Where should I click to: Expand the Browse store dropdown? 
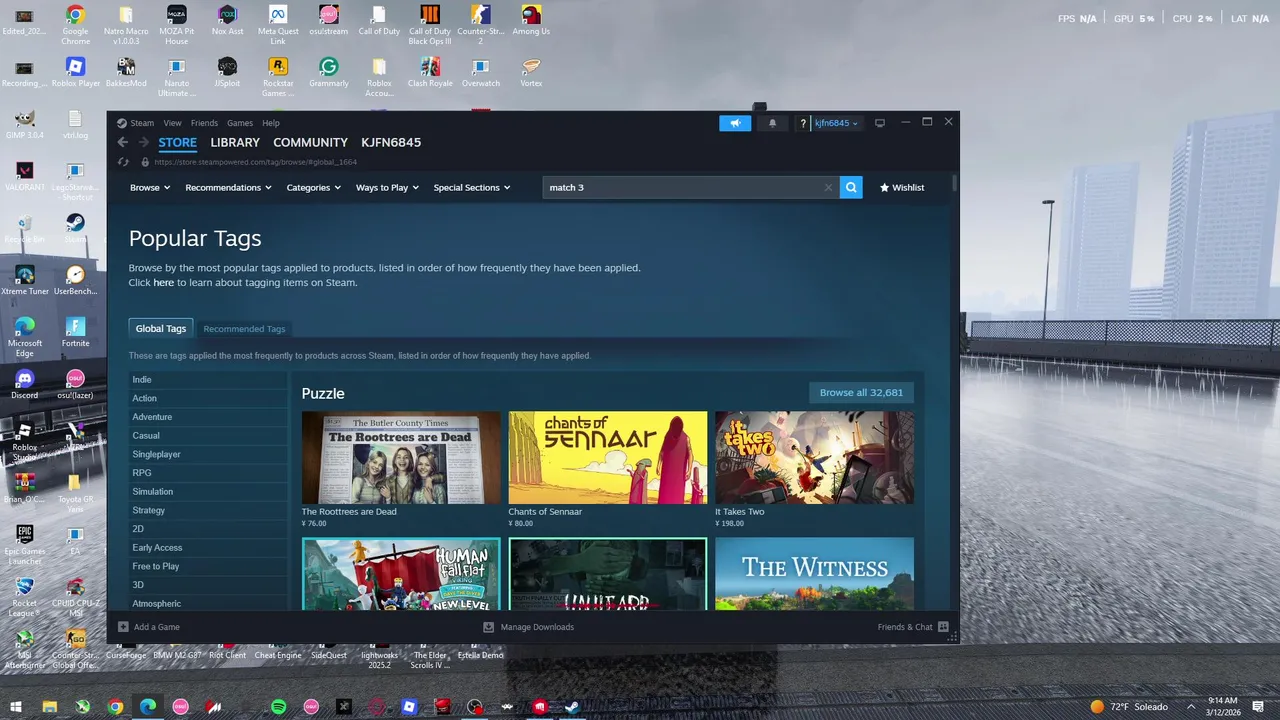150,187
